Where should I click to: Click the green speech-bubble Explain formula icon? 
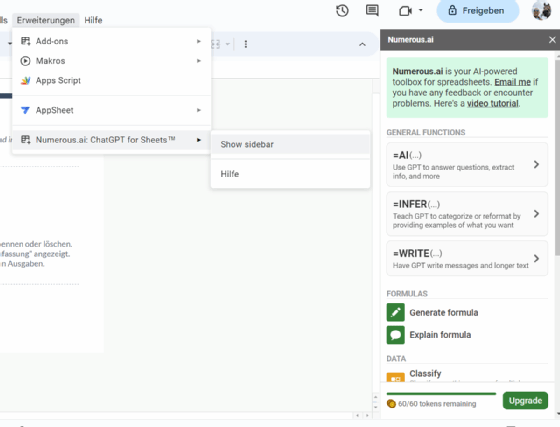(x=395, y=335)
